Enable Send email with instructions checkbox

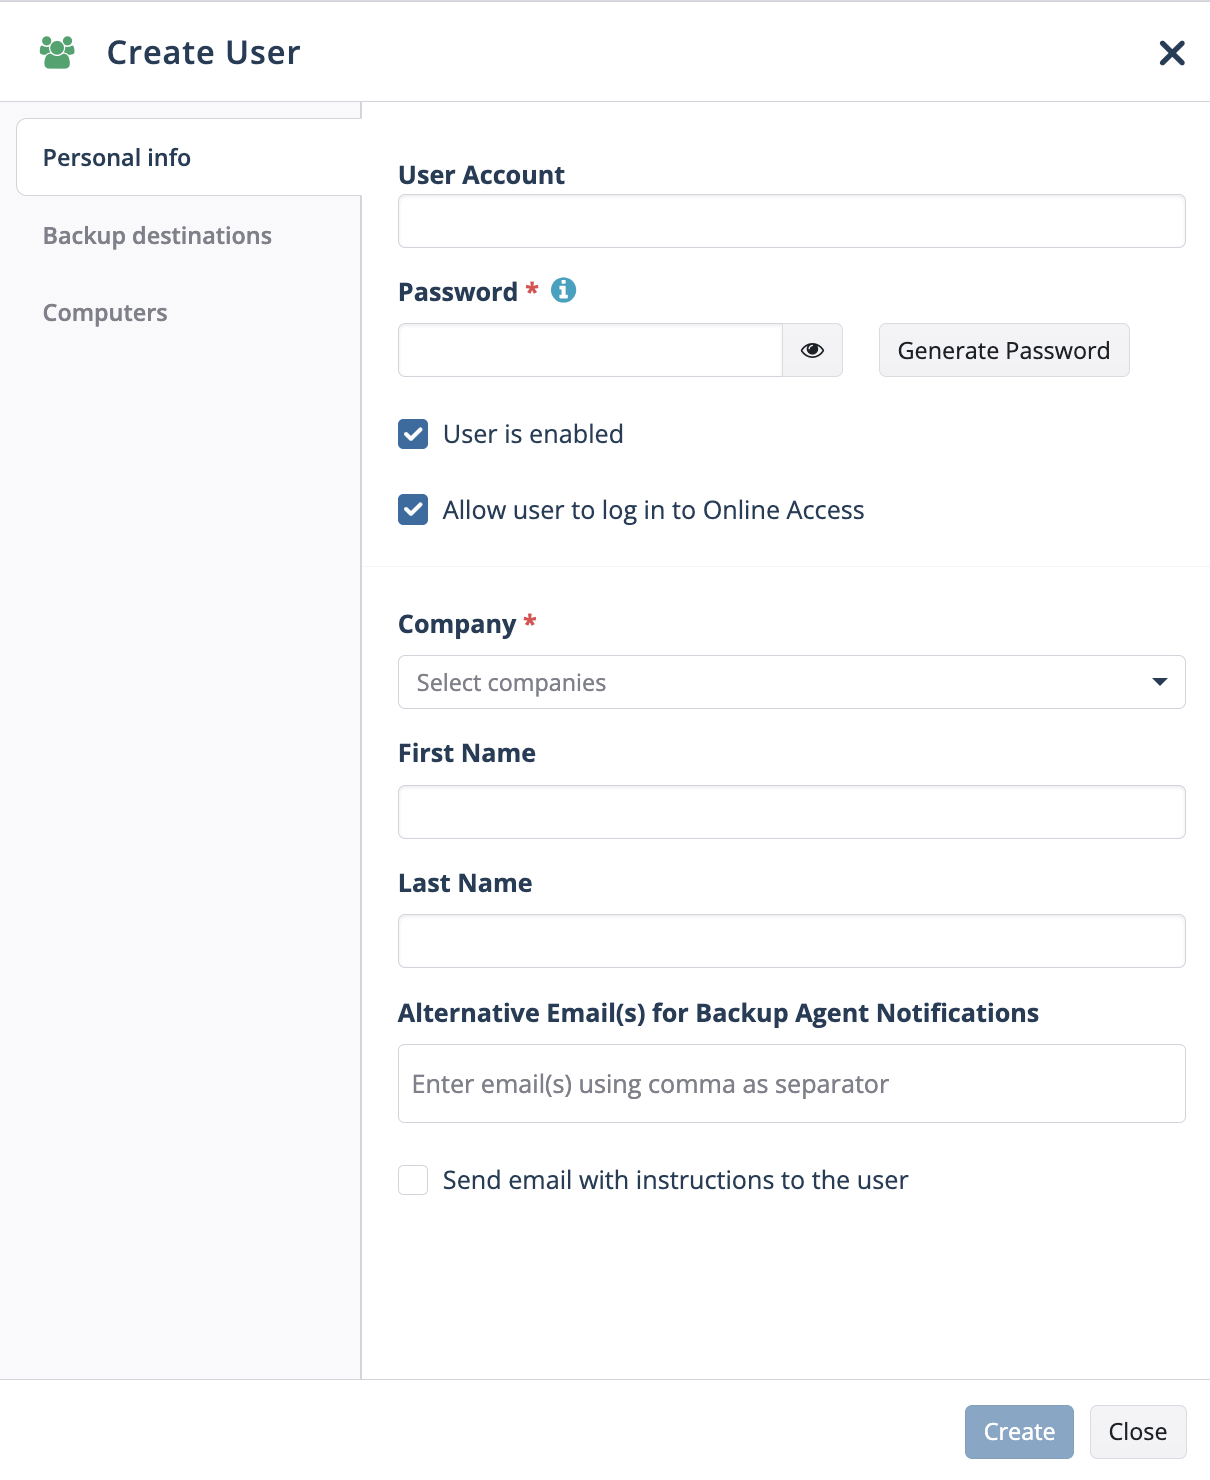click(413, 1180)
